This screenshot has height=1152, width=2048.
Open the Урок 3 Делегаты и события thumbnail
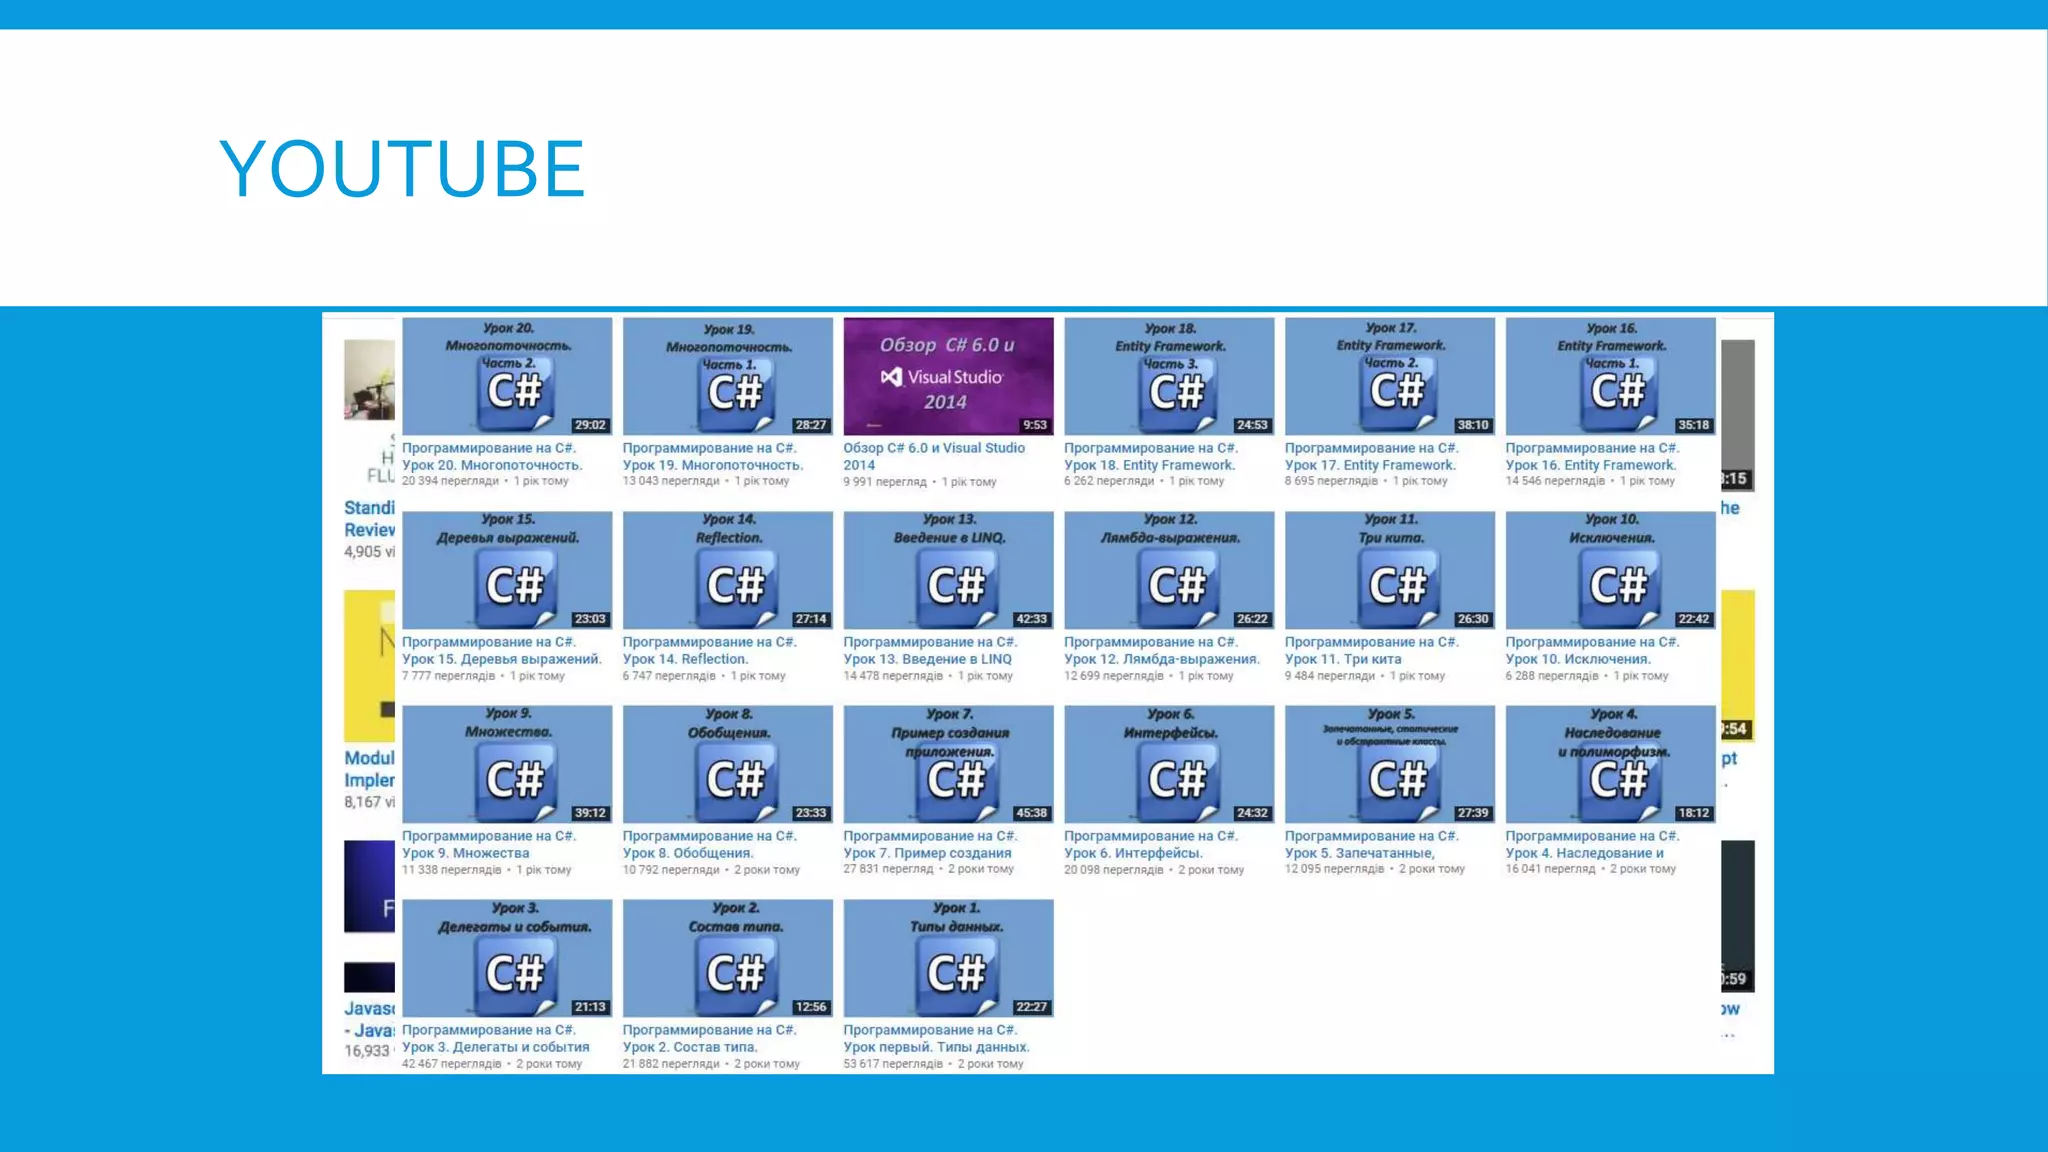click(x=507, y=958)
